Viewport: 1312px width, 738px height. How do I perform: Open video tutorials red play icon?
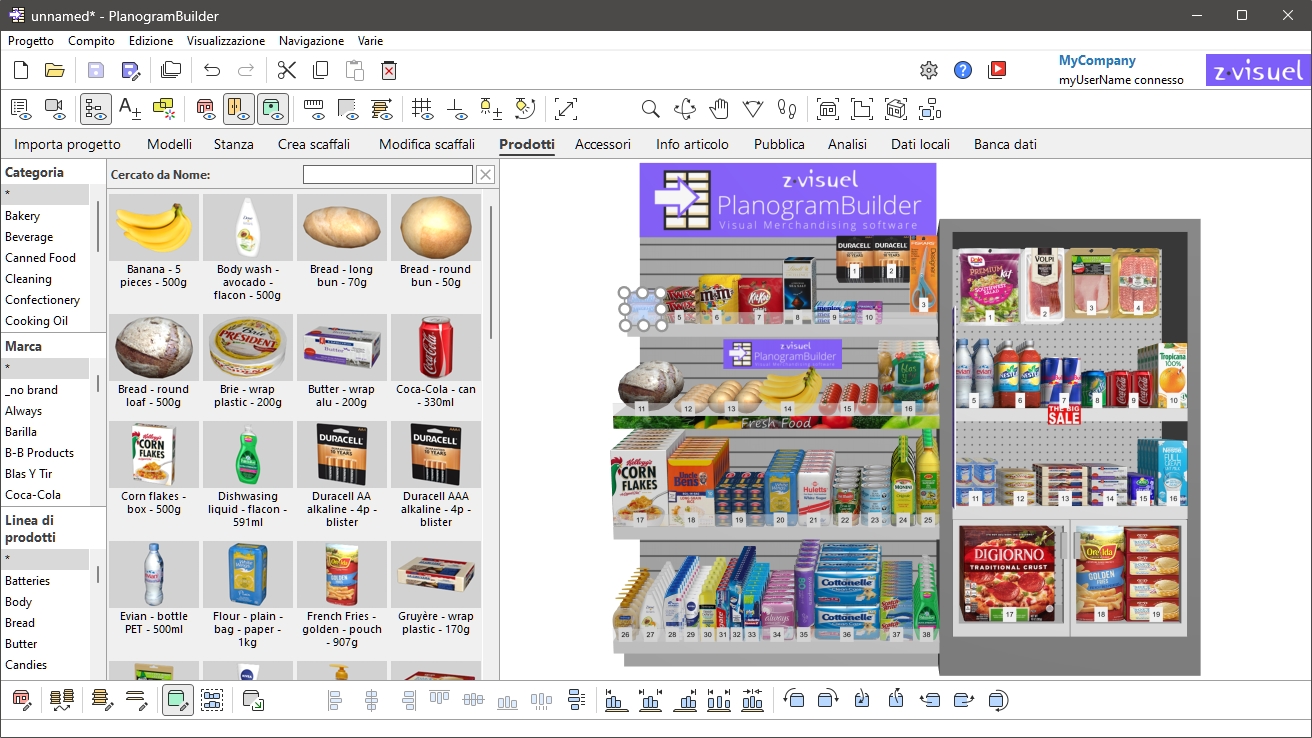pyautogui.click(x=997, y=70)
